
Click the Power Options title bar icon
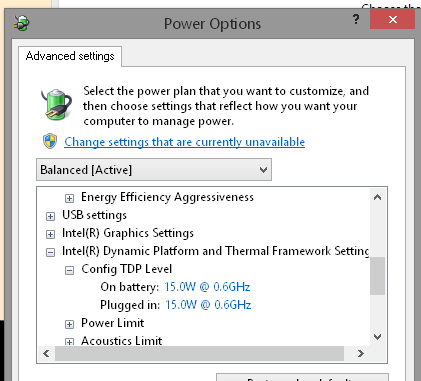coord(22,24)
